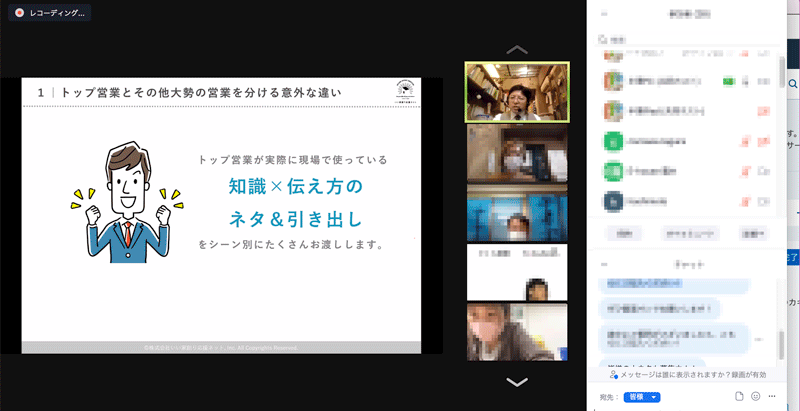Click the left button below participant list
Image resolution: width=800 pixels, height=411 pixels.
[623, 232]
